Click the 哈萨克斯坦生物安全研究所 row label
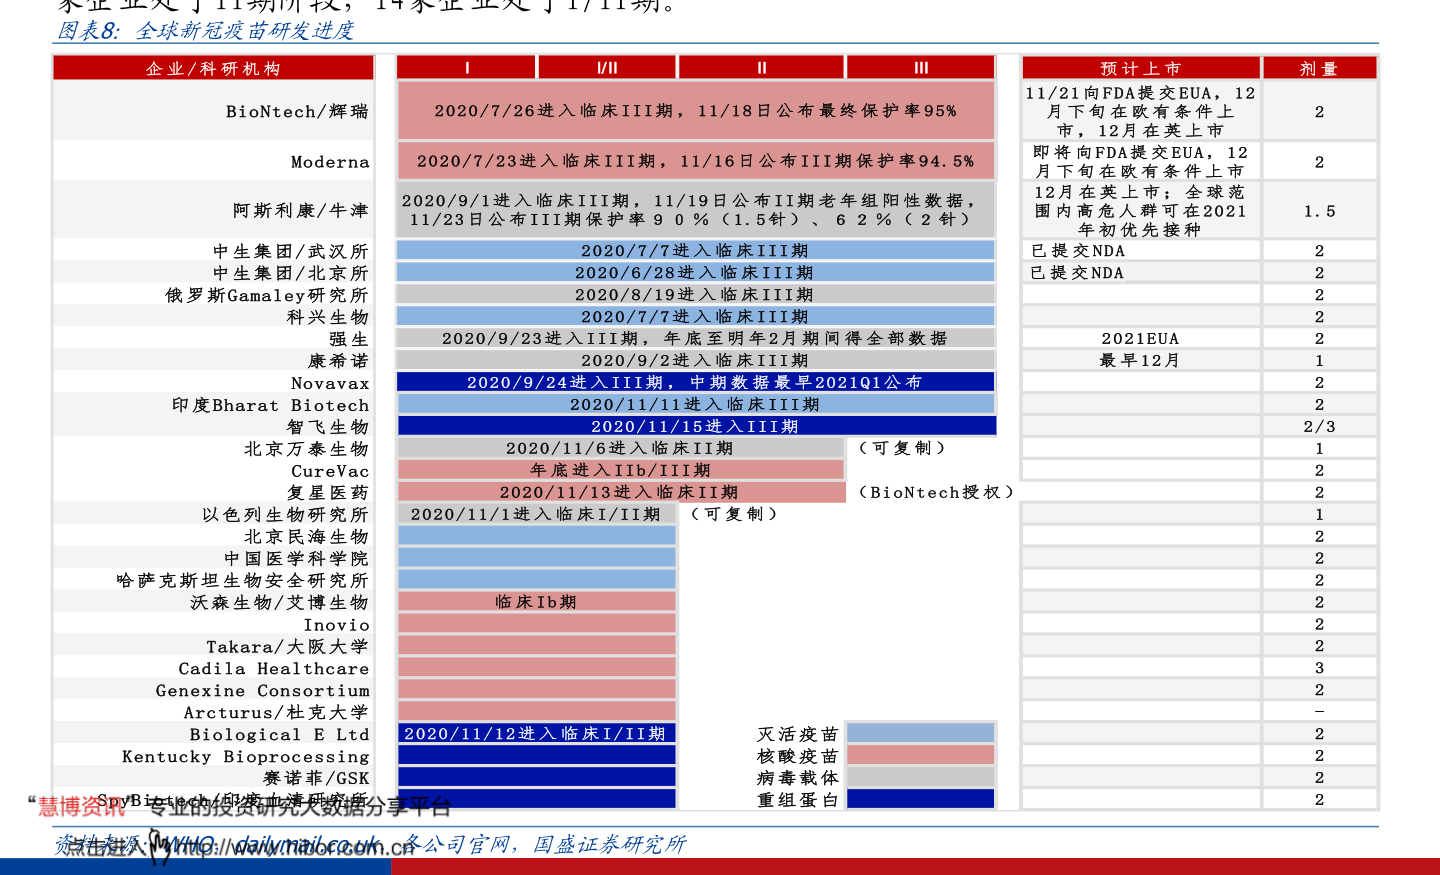 [x=243, y=581]
